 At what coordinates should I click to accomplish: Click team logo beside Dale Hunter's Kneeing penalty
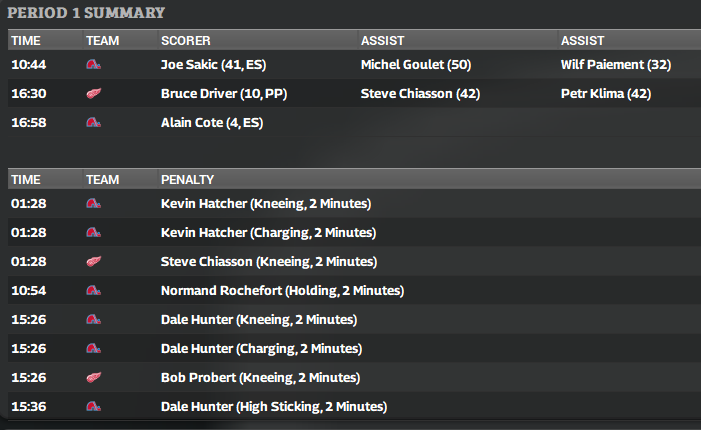coord(94,320)
